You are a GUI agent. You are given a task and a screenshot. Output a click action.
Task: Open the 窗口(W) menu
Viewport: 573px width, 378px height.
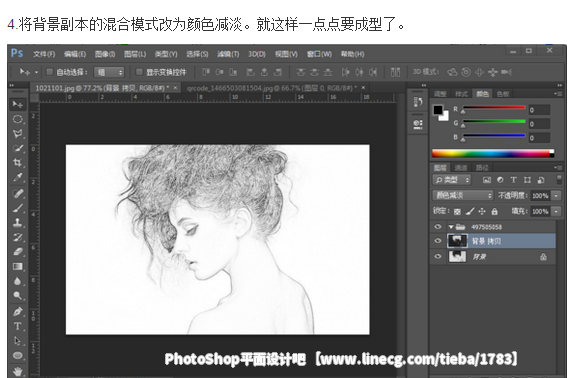tap(319, 54)
